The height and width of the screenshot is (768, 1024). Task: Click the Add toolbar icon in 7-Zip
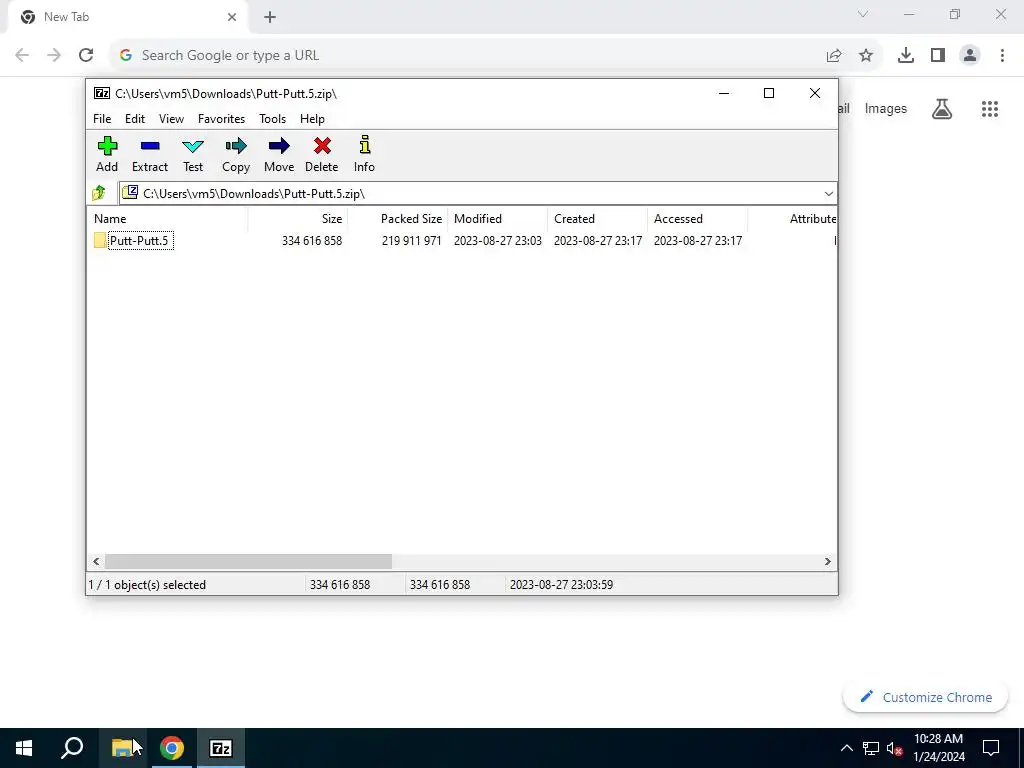point(107,154)
